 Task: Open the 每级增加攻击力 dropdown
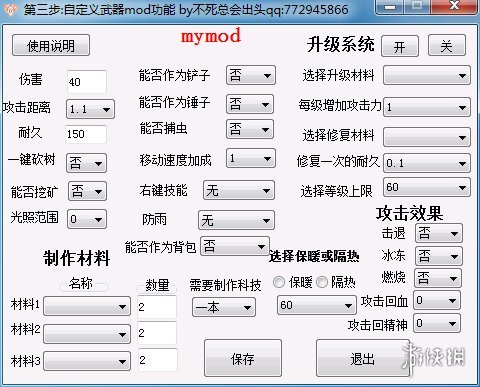pyautogui.click(x=427, y=107)
